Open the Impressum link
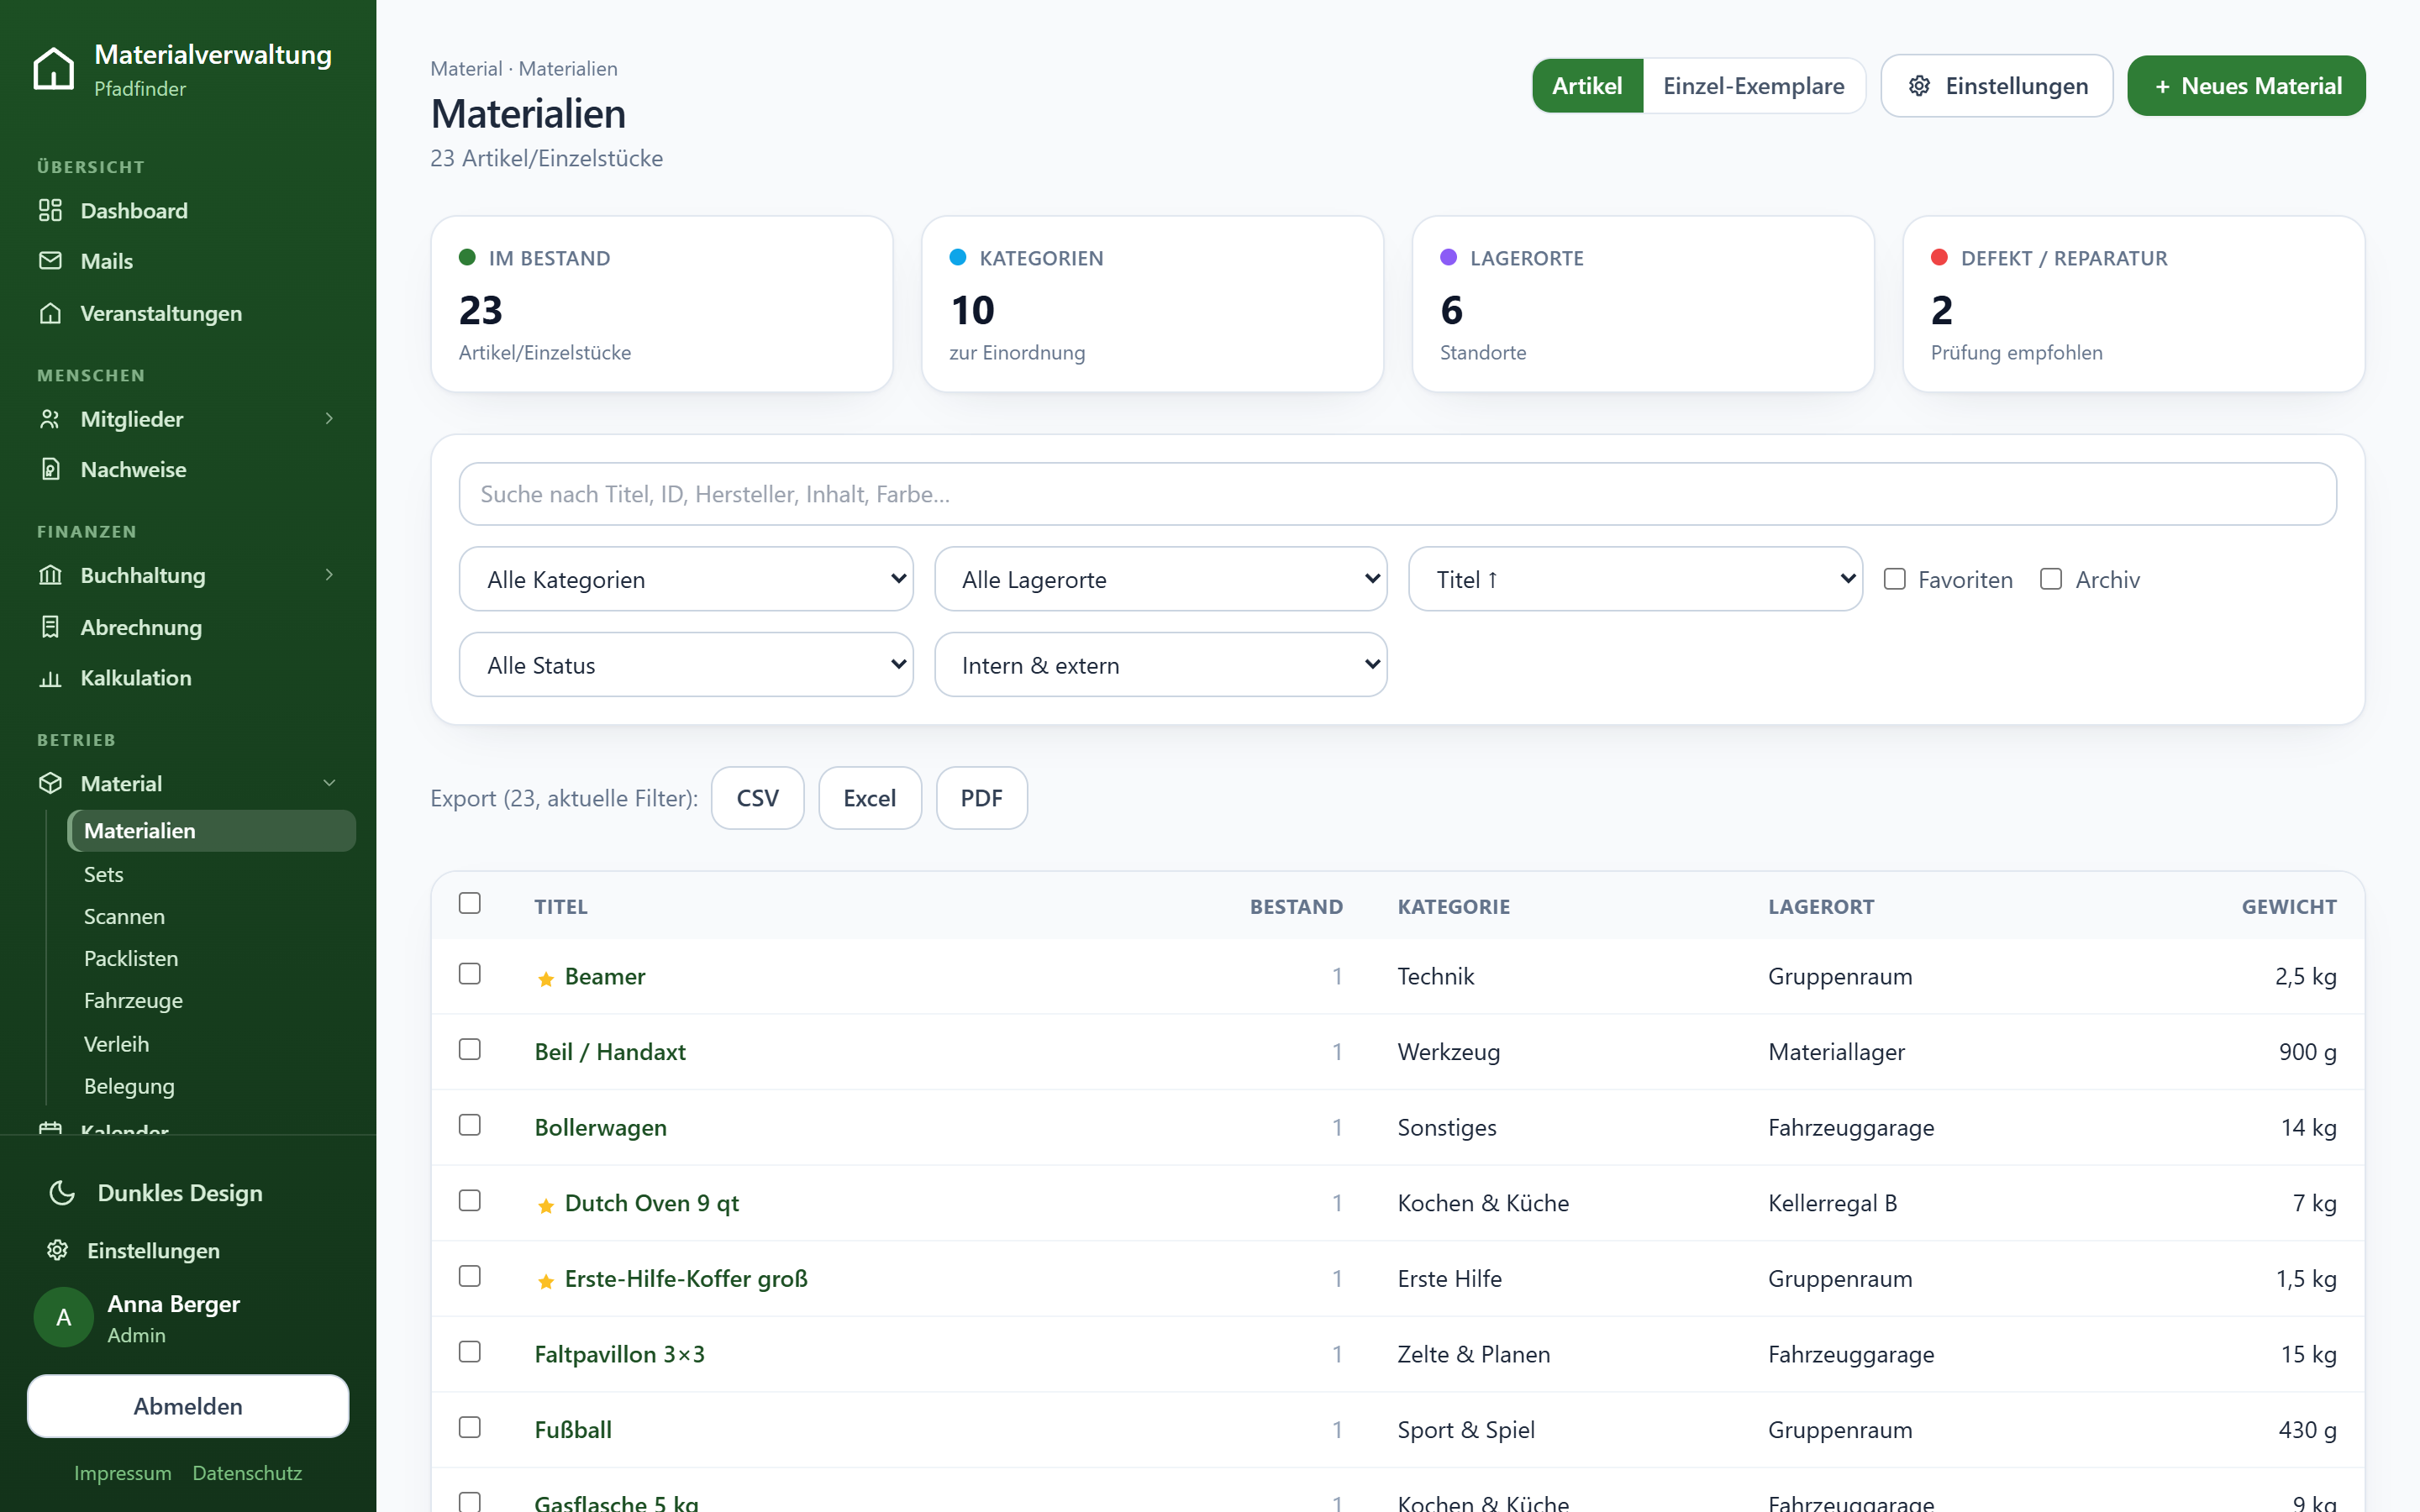2420x1512 pixels. point(122,1473)
